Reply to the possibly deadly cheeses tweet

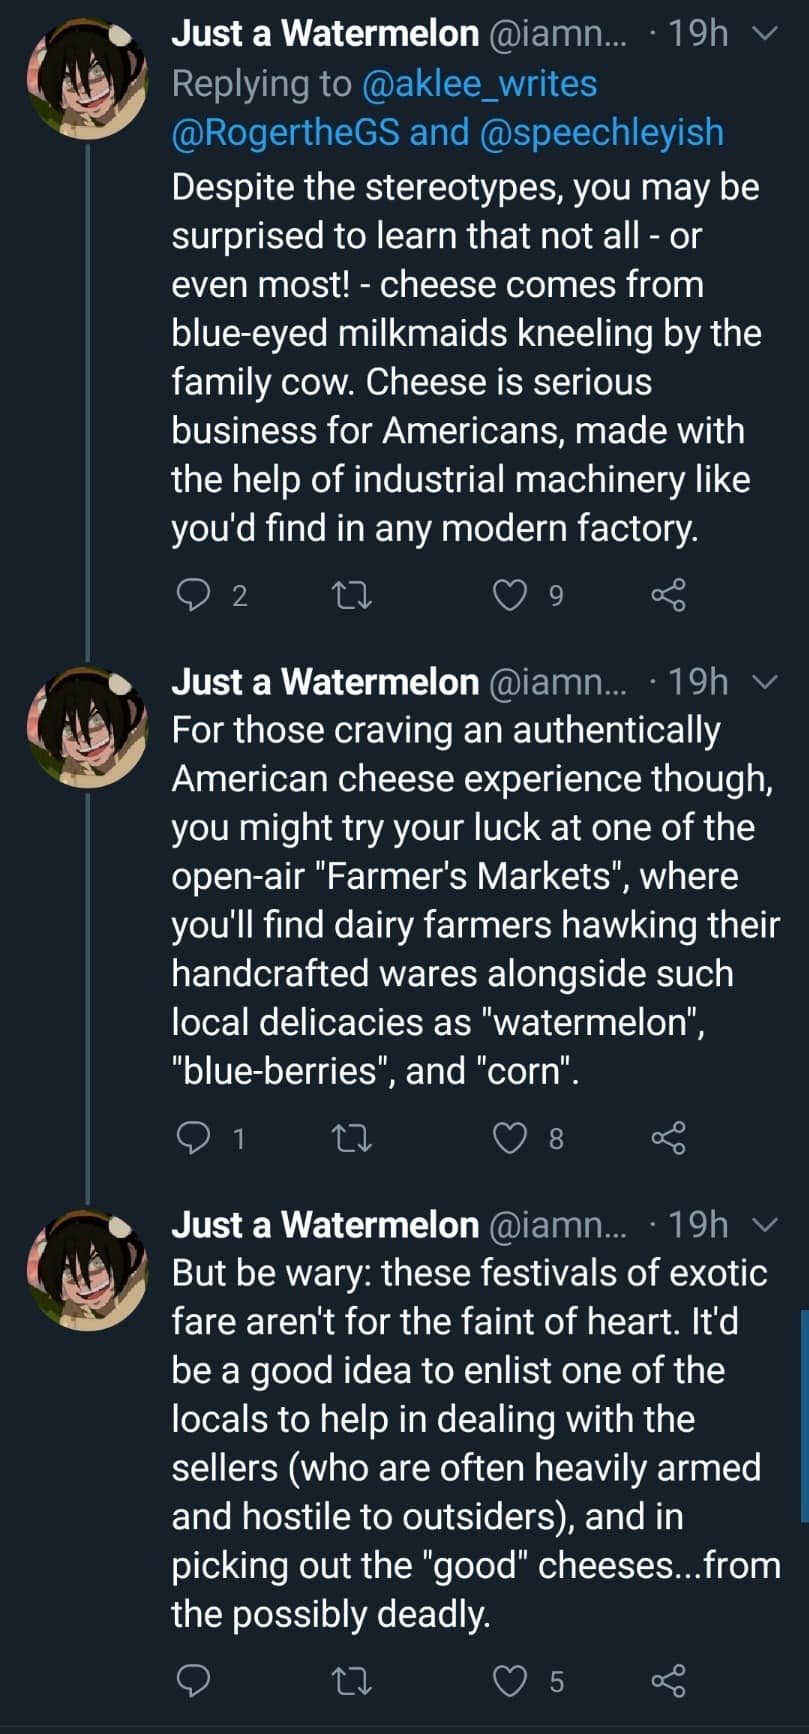(x=193, y=1681)
